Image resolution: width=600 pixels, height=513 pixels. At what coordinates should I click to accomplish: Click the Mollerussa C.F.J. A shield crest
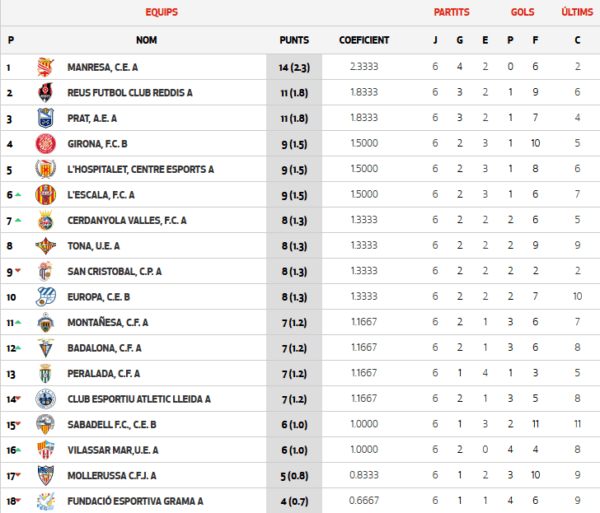(46, 476)
